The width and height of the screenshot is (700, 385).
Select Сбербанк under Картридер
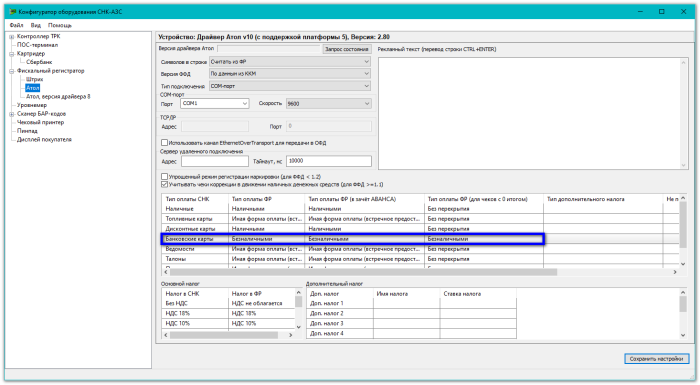[39, 62]
